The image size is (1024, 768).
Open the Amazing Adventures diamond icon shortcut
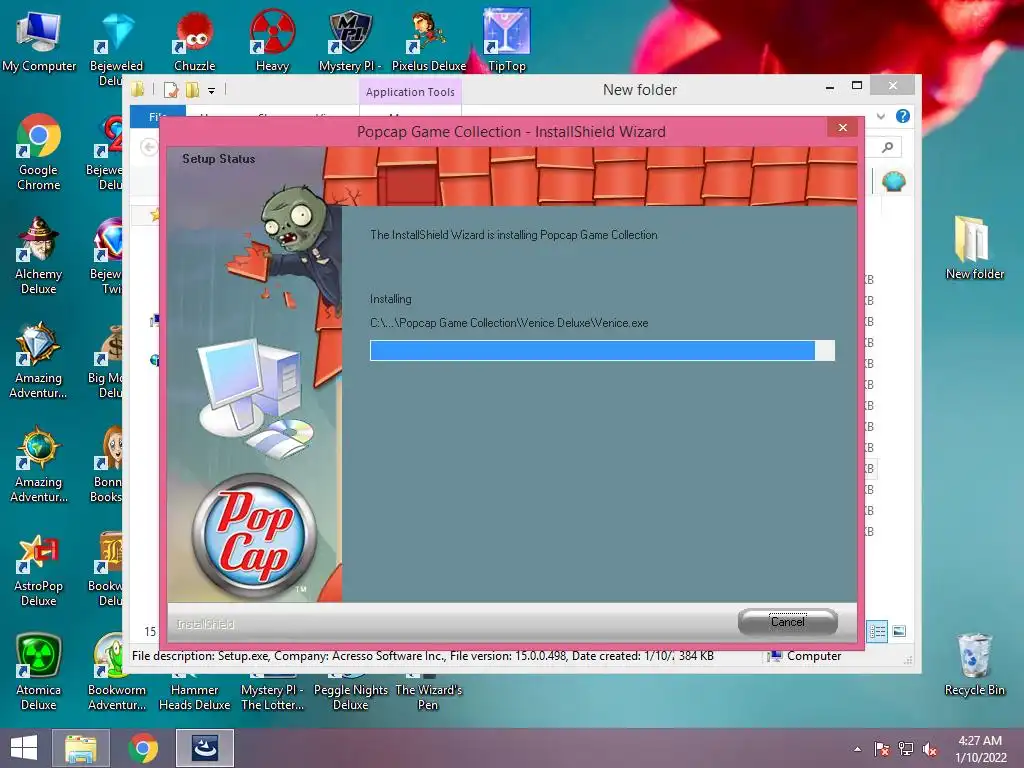pyautogui.click(x=39, y=359)
